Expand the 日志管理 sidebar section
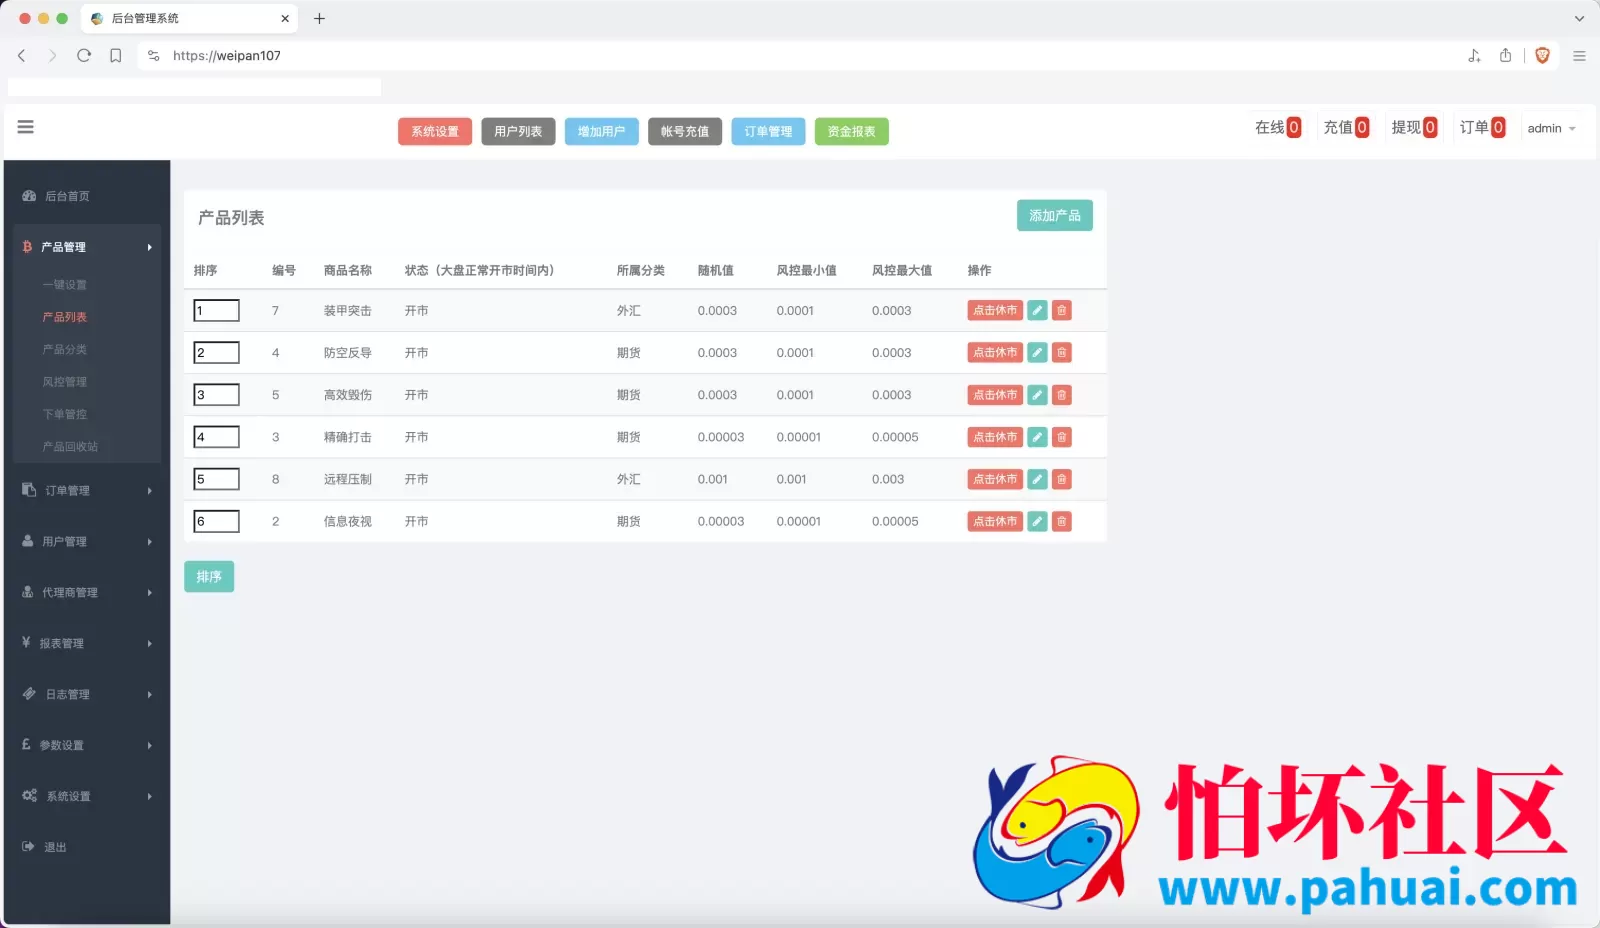1600x928 pixels. pos(87,694)
